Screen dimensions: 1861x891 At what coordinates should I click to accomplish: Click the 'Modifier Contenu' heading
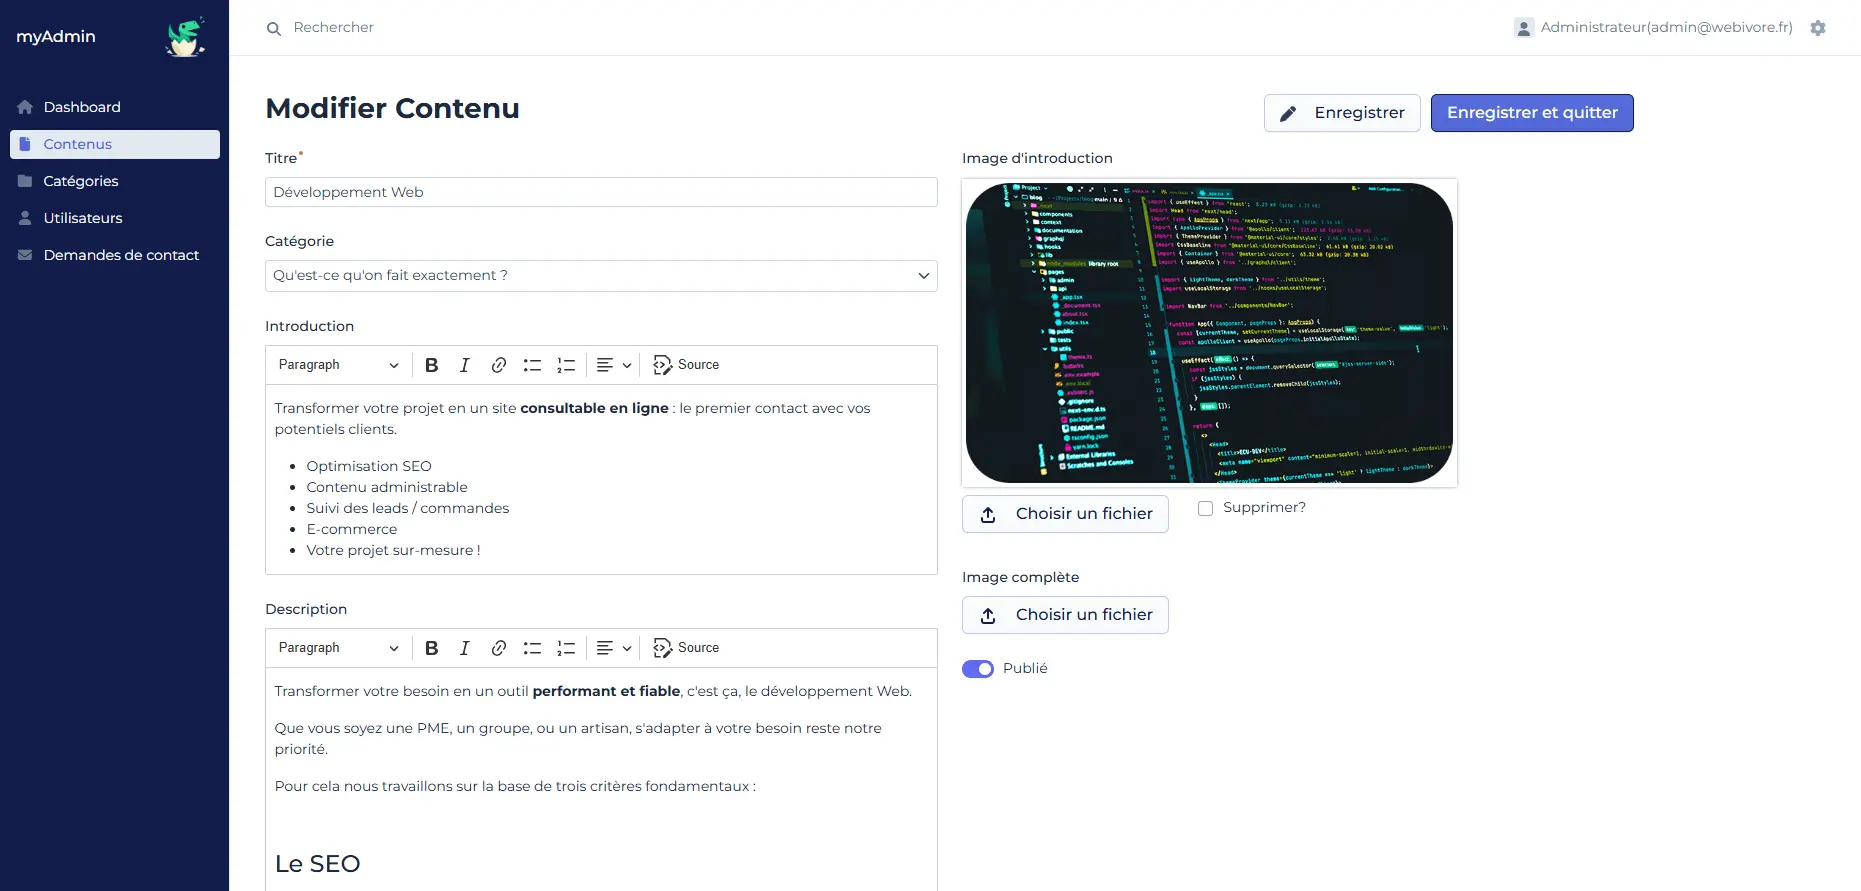pos(392,108)
